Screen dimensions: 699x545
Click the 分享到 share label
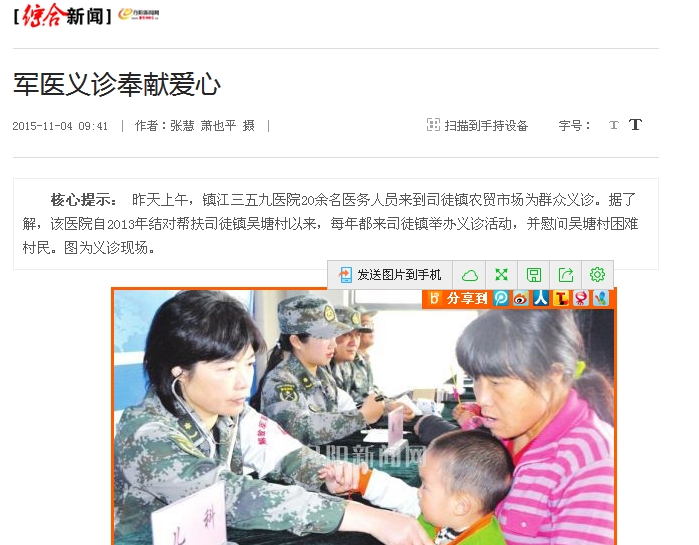467,298
